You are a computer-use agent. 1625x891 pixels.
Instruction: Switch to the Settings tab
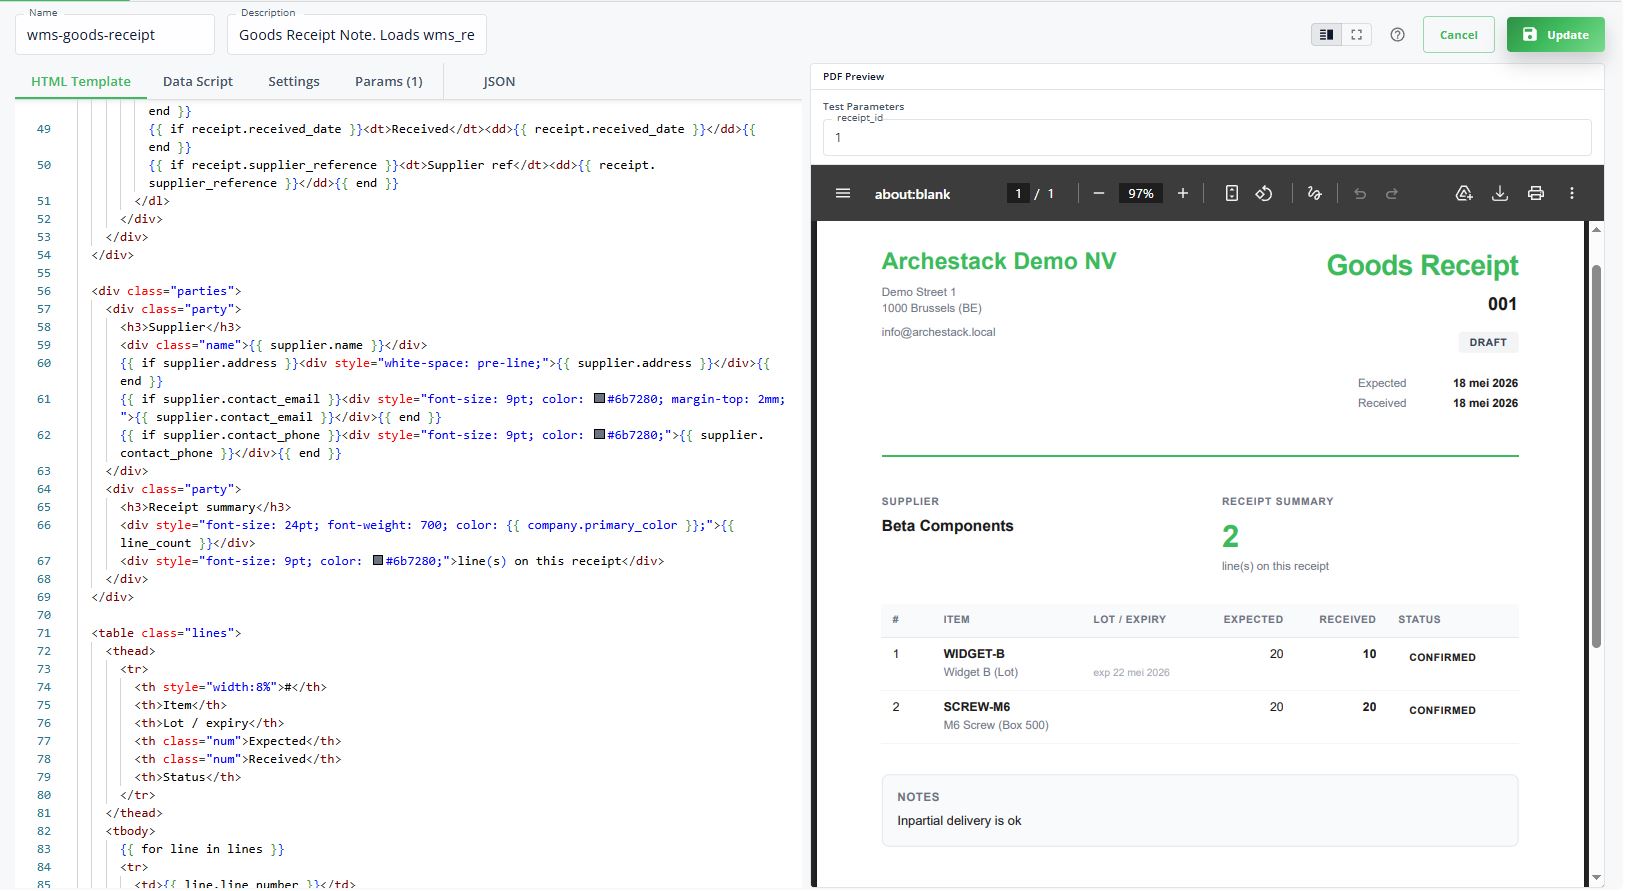point(294,81)
